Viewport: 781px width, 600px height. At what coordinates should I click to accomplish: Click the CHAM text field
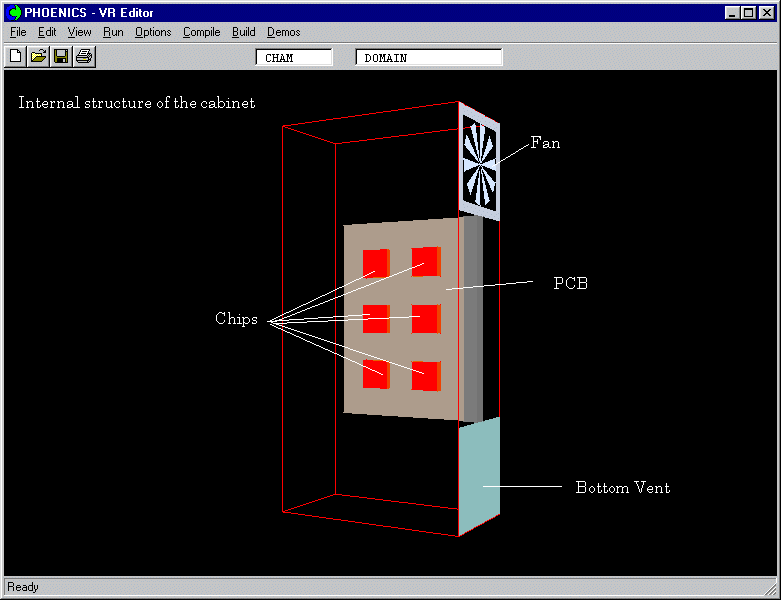click(294, 58)
